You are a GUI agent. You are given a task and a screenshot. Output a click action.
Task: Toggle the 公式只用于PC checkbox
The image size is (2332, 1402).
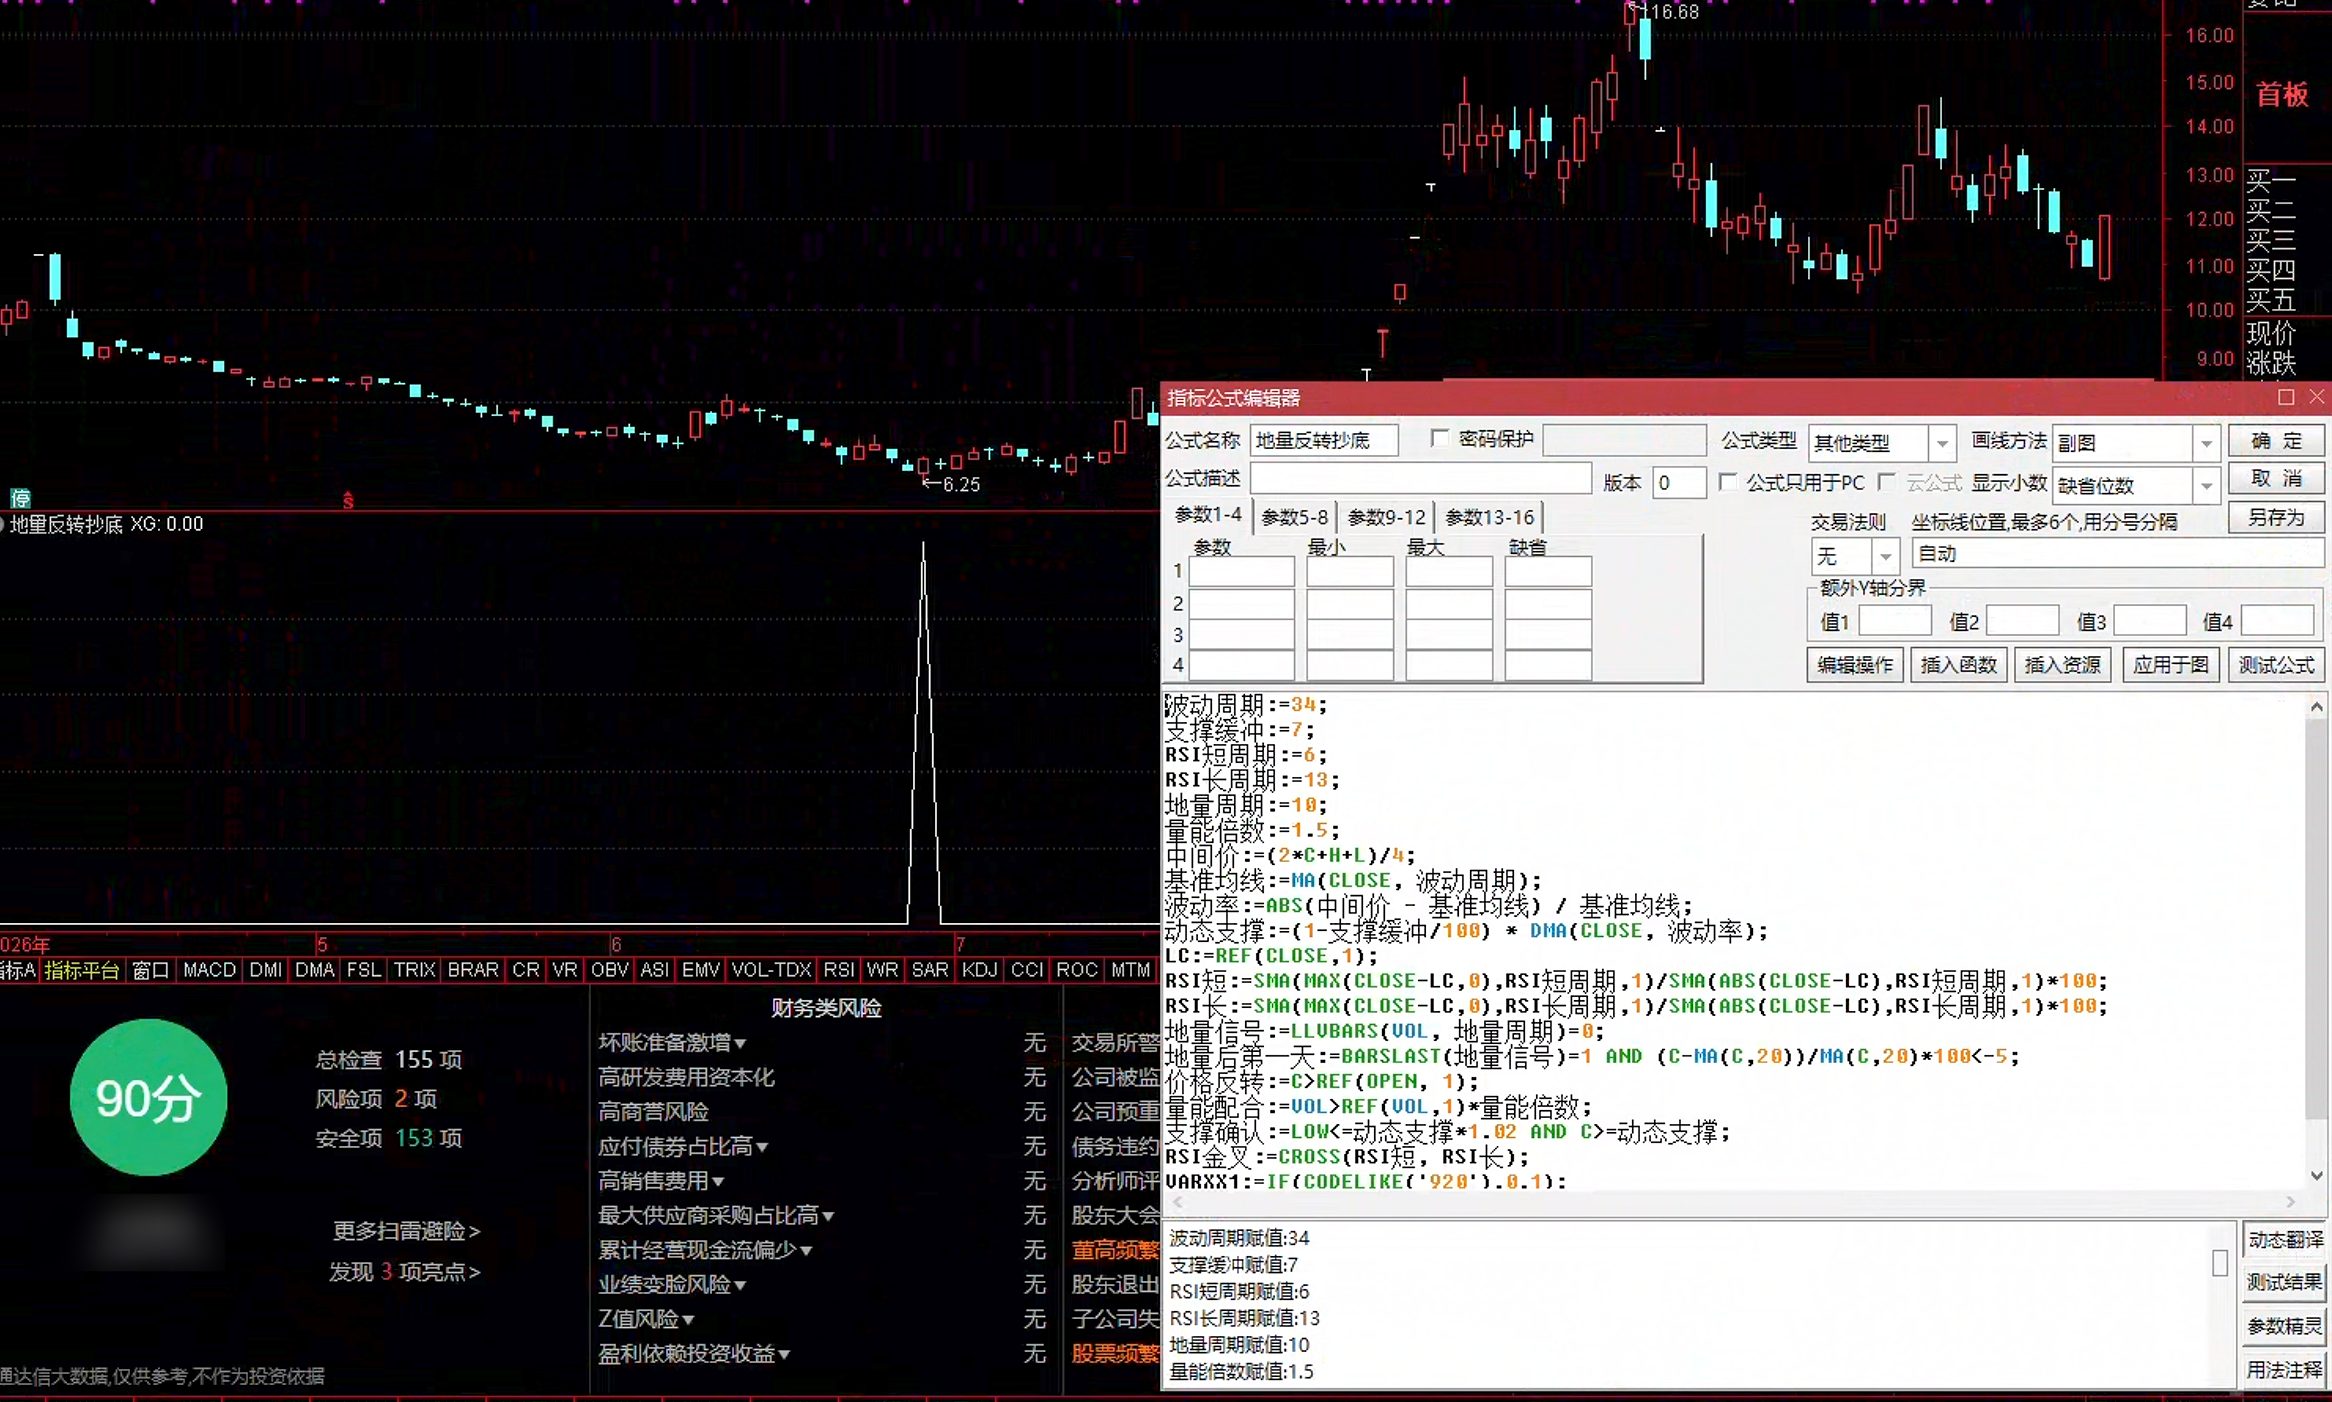(1727, 482)
